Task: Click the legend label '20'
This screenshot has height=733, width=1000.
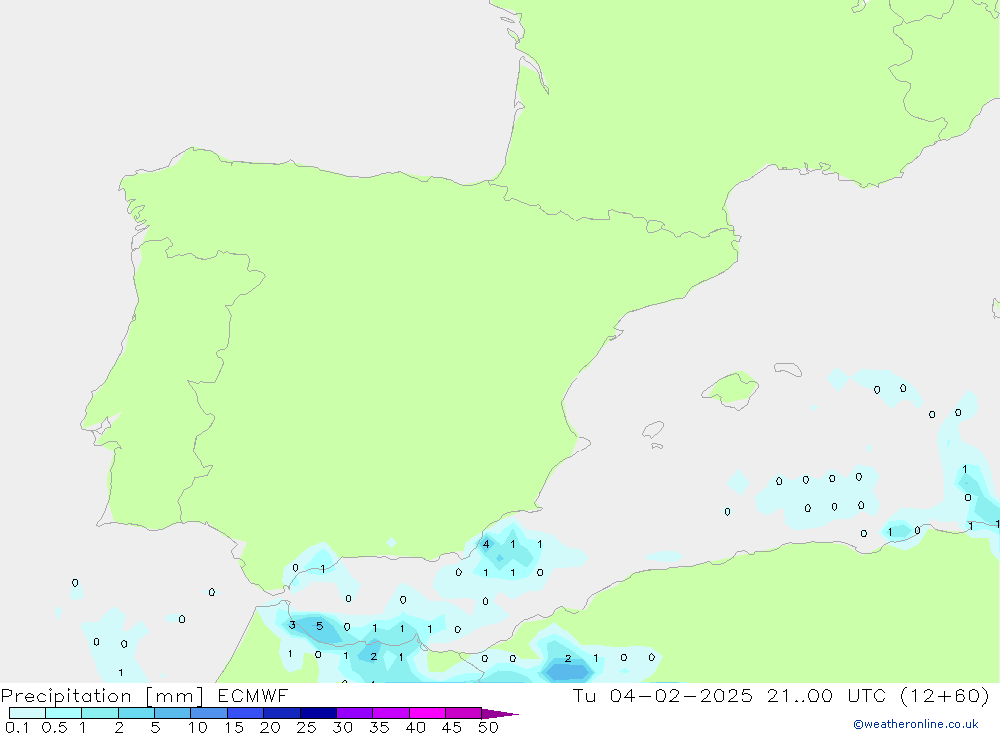Action: pyautogui.click(x=270, y=727)
